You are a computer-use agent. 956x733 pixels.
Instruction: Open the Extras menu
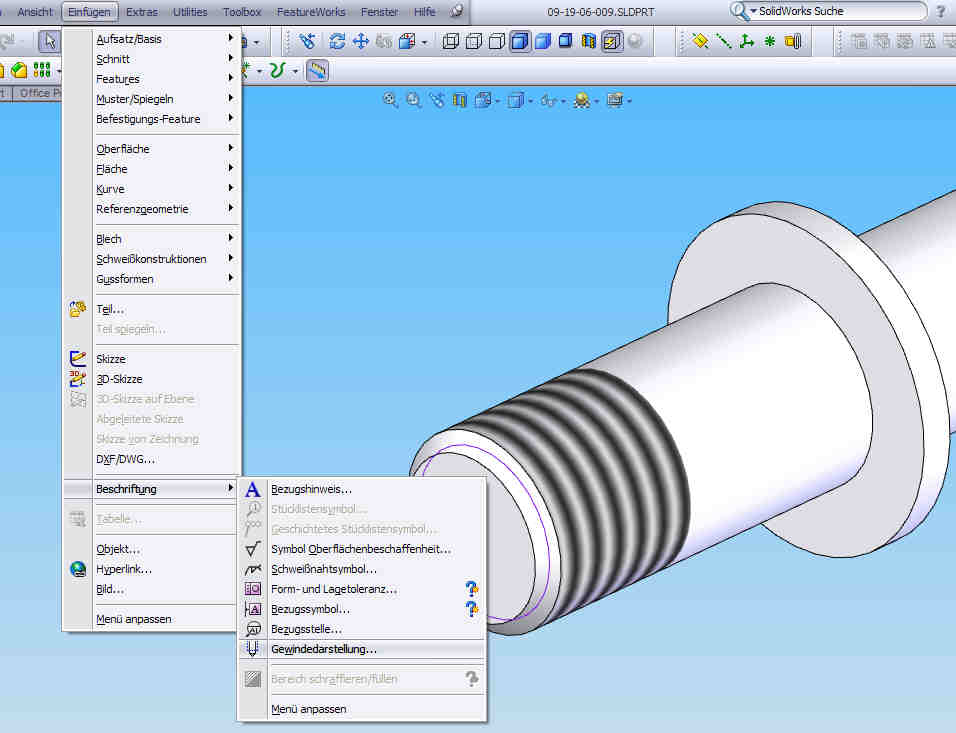pos(141,12)
